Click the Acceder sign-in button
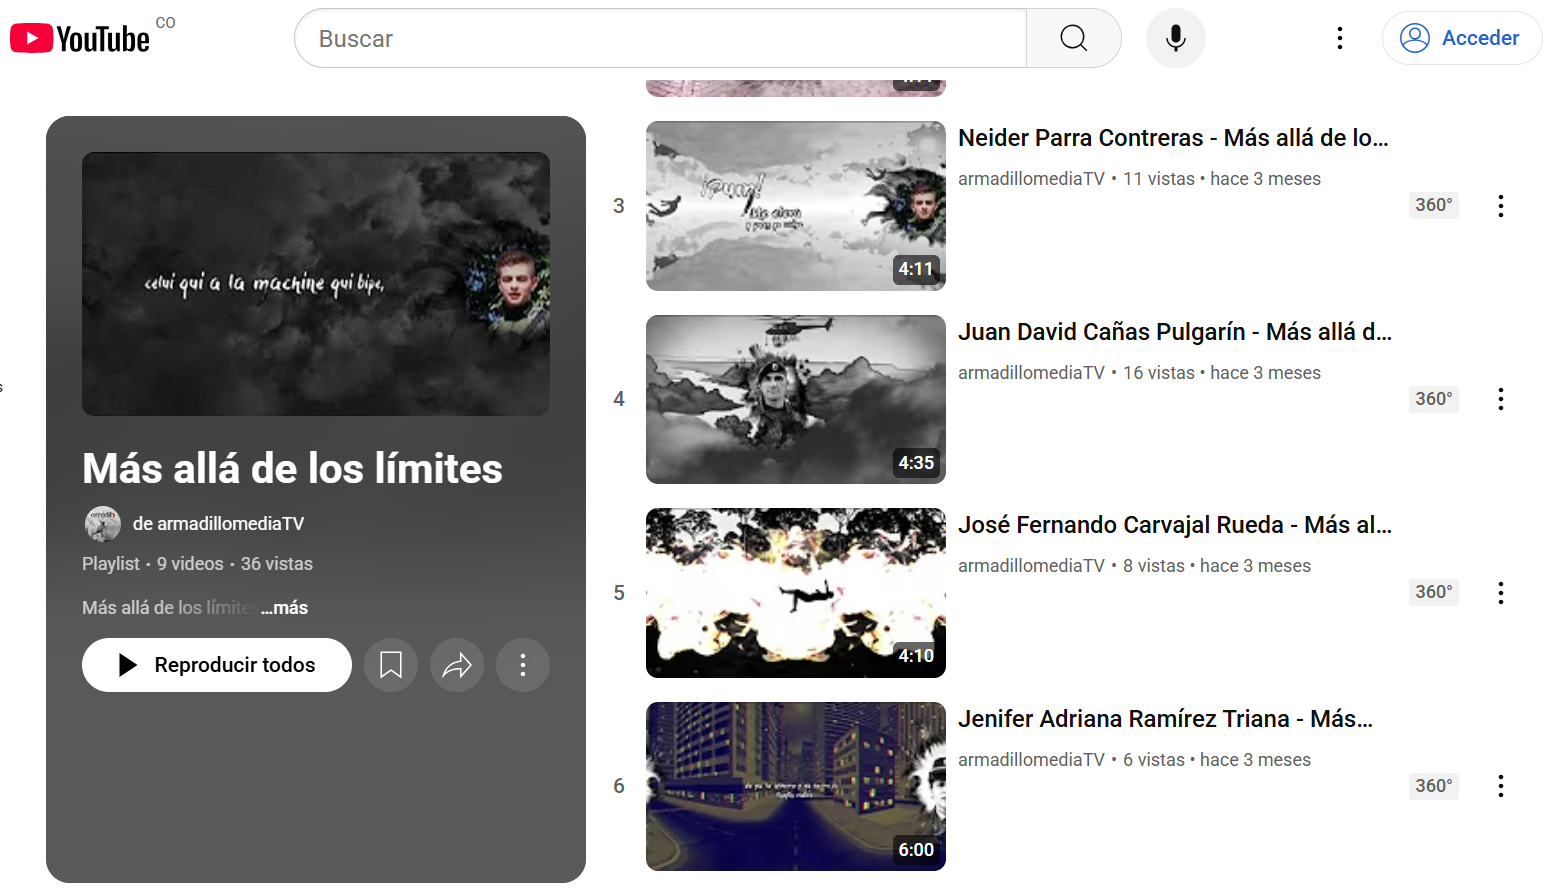1559x894 pixels. point(1461,39)
